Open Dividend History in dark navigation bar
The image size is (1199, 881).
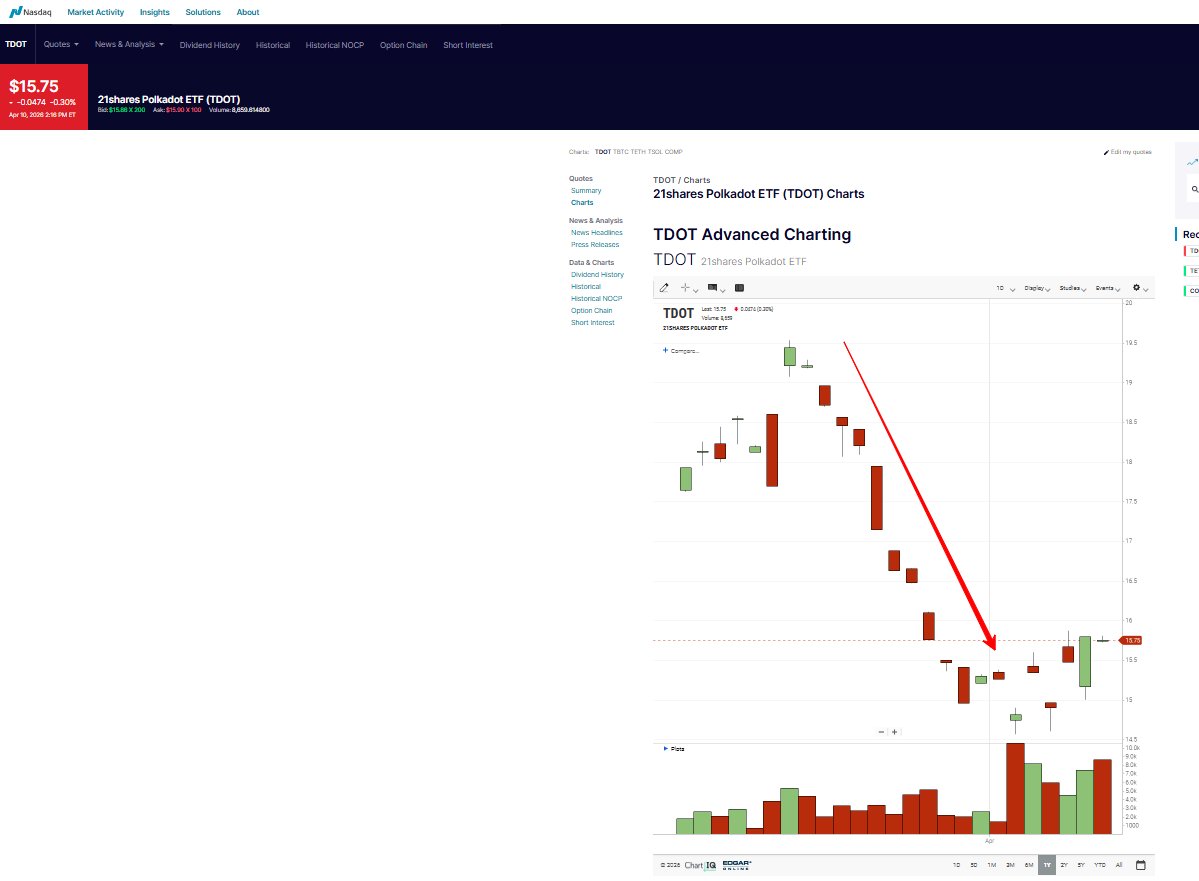pos(210,45)
